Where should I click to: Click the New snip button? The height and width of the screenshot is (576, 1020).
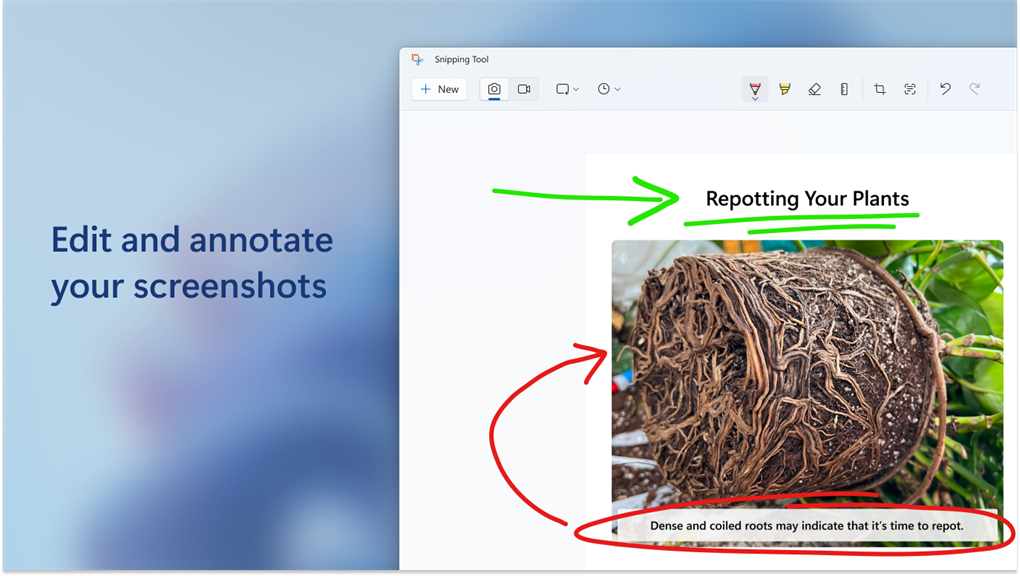click(x=440, y=89)
